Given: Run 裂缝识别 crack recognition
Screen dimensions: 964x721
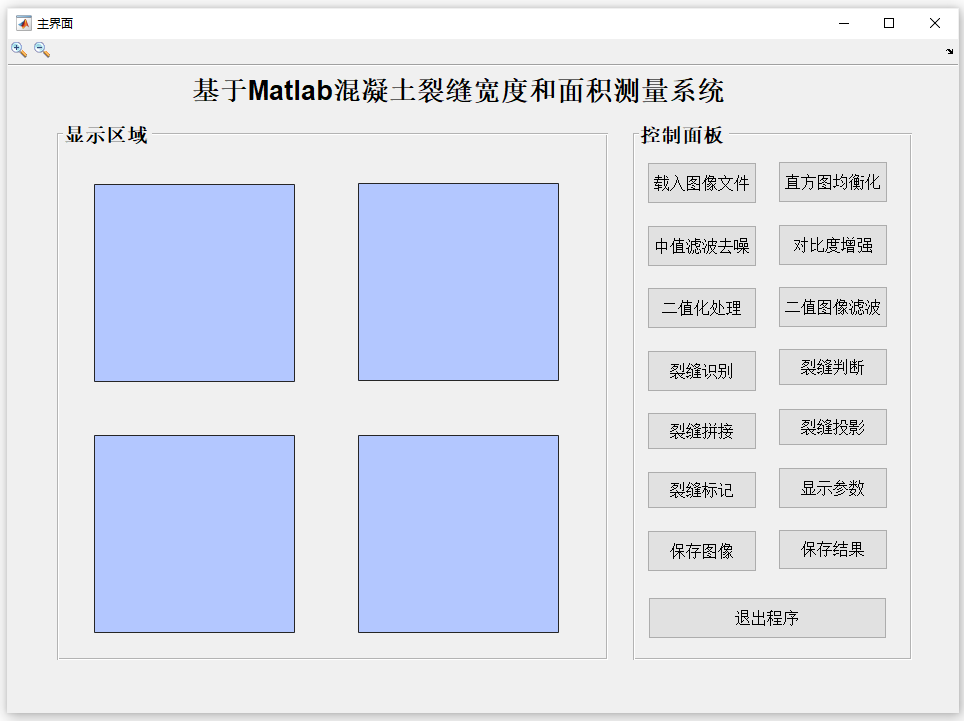Looking at the screenshot, I should [701, 371].
